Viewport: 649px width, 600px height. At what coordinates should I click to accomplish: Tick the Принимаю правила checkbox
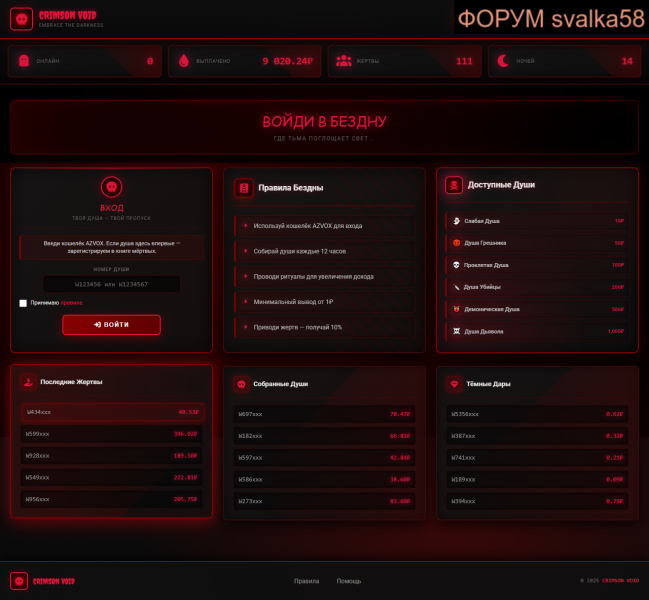(23, 302)
